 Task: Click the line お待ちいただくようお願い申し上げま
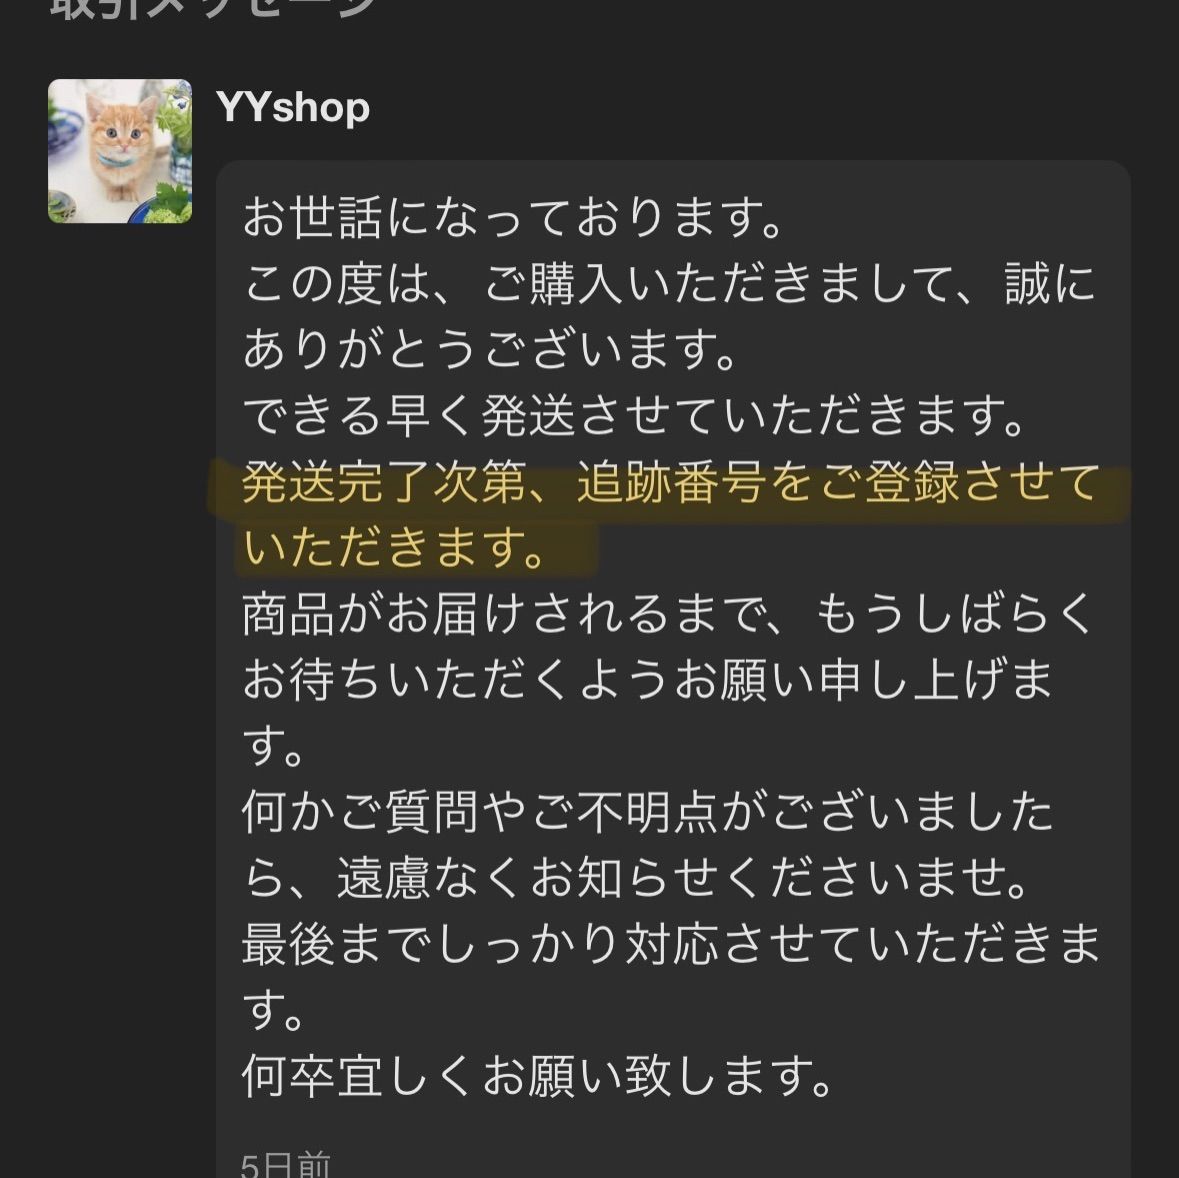[x=647, y=680]
